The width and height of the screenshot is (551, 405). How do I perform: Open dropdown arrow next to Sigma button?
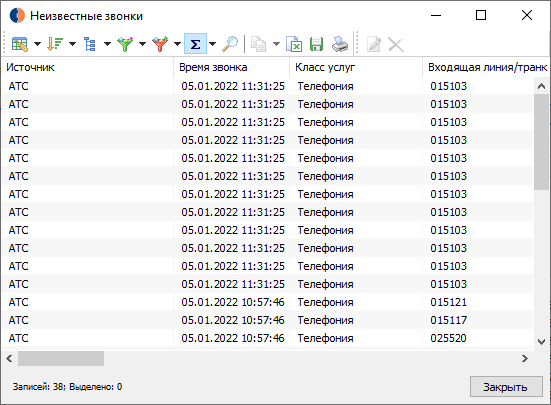point(212,44)
